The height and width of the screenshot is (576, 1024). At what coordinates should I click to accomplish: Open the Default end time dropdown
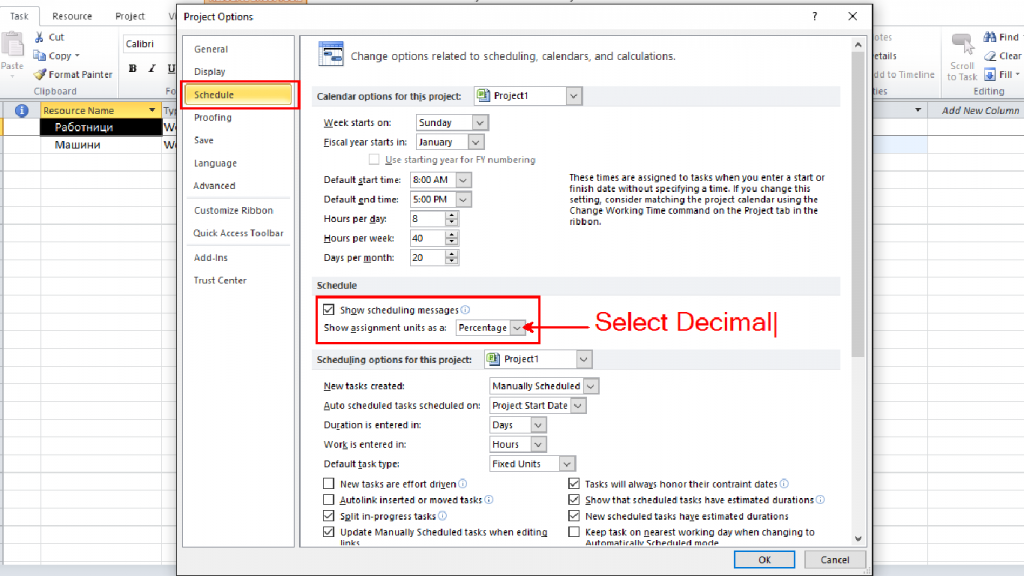463,199
